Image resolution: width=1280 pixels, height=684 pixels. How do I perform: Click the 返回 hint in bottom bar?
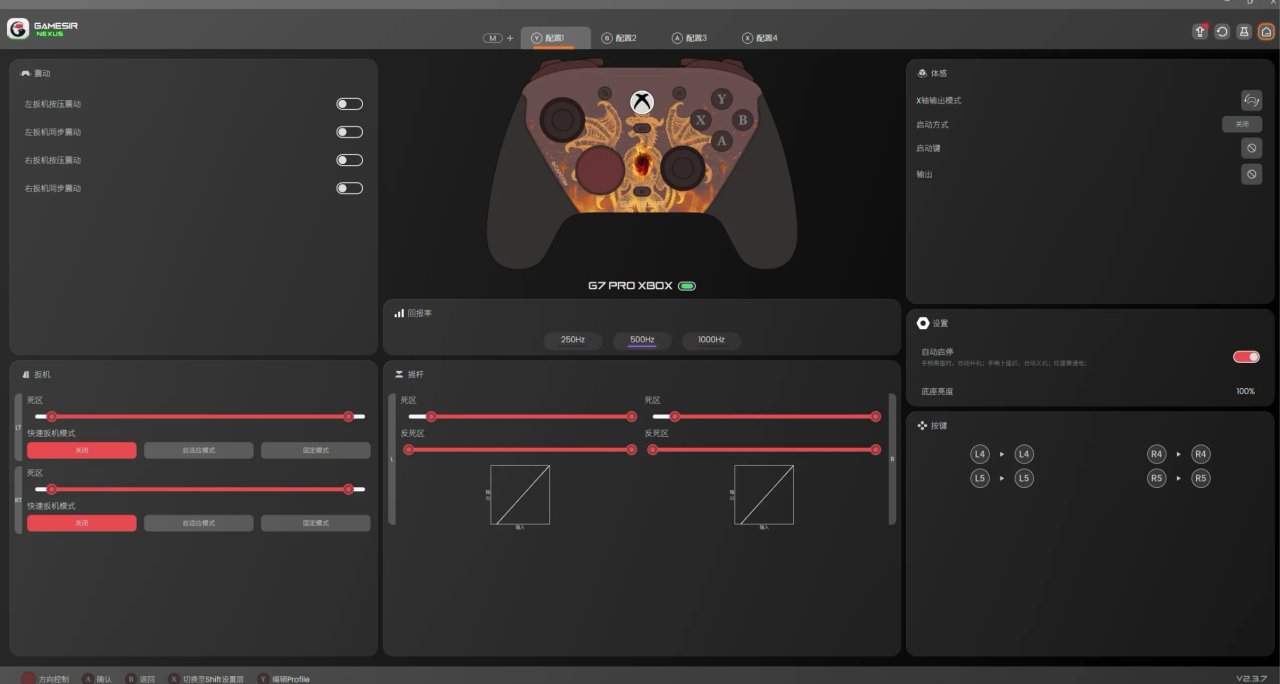(x=140, y=679)
